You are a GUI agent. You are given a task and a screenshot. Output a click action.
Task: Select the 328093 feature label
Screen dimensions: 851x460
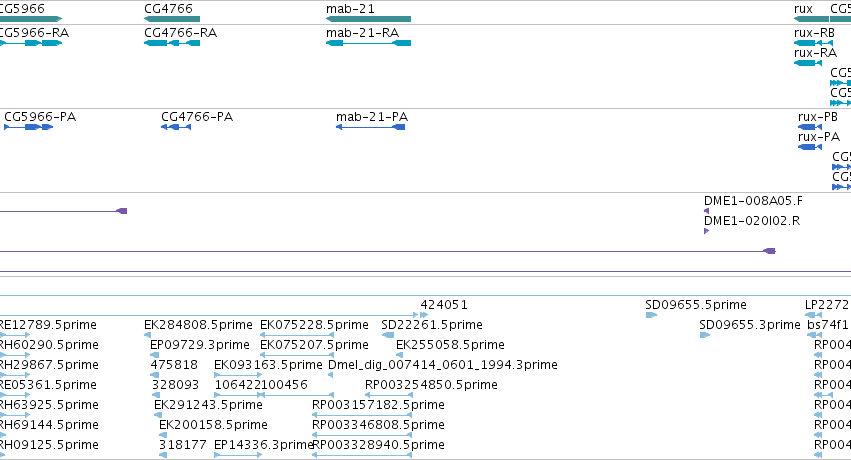pyautogui.click(x=175, y=385)
